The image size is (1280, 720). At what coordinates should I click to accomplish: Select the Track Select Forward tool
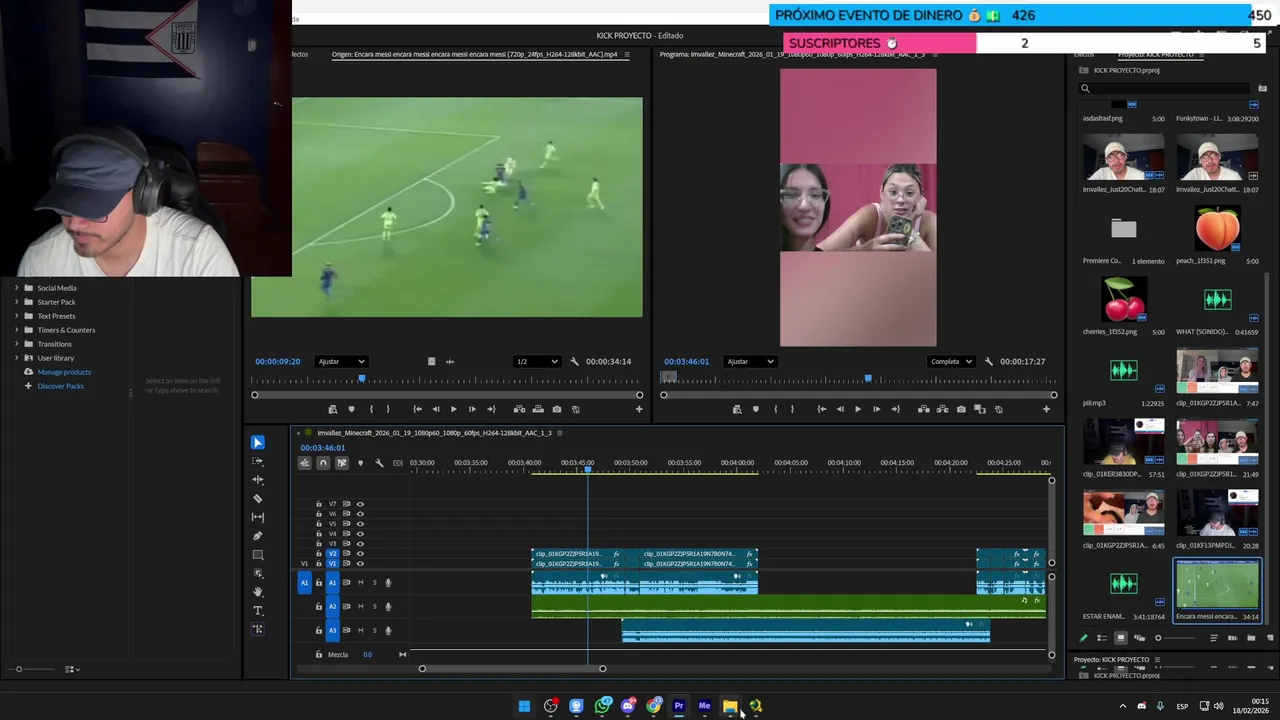pos(257,461)
